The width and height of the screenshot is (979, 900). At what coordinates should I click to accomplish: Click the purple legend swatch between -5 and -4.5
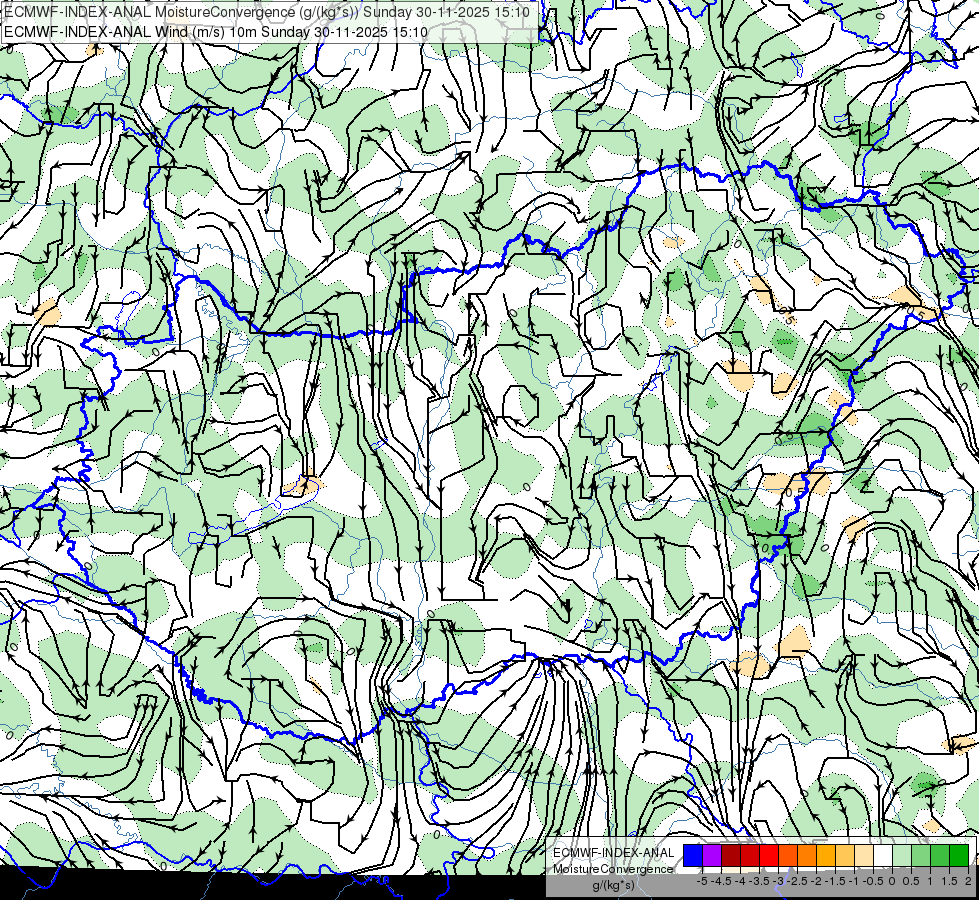click(x=712, y=856)
